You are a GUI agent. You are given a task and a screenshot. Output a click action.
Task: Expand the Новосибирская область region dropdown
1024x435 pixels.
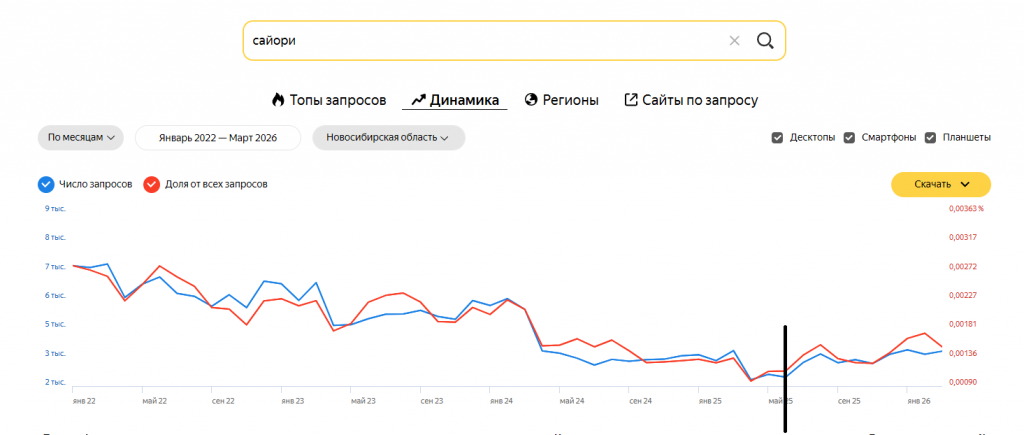389,138
